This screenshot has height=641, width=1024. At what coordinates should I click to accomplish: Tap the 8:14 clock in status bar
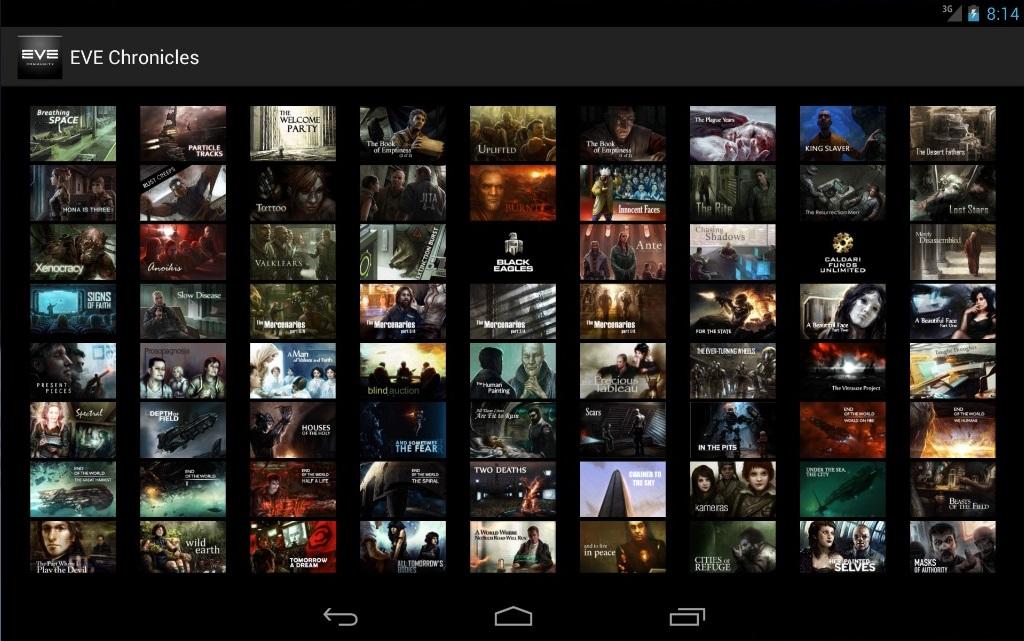pos(1002,14)
